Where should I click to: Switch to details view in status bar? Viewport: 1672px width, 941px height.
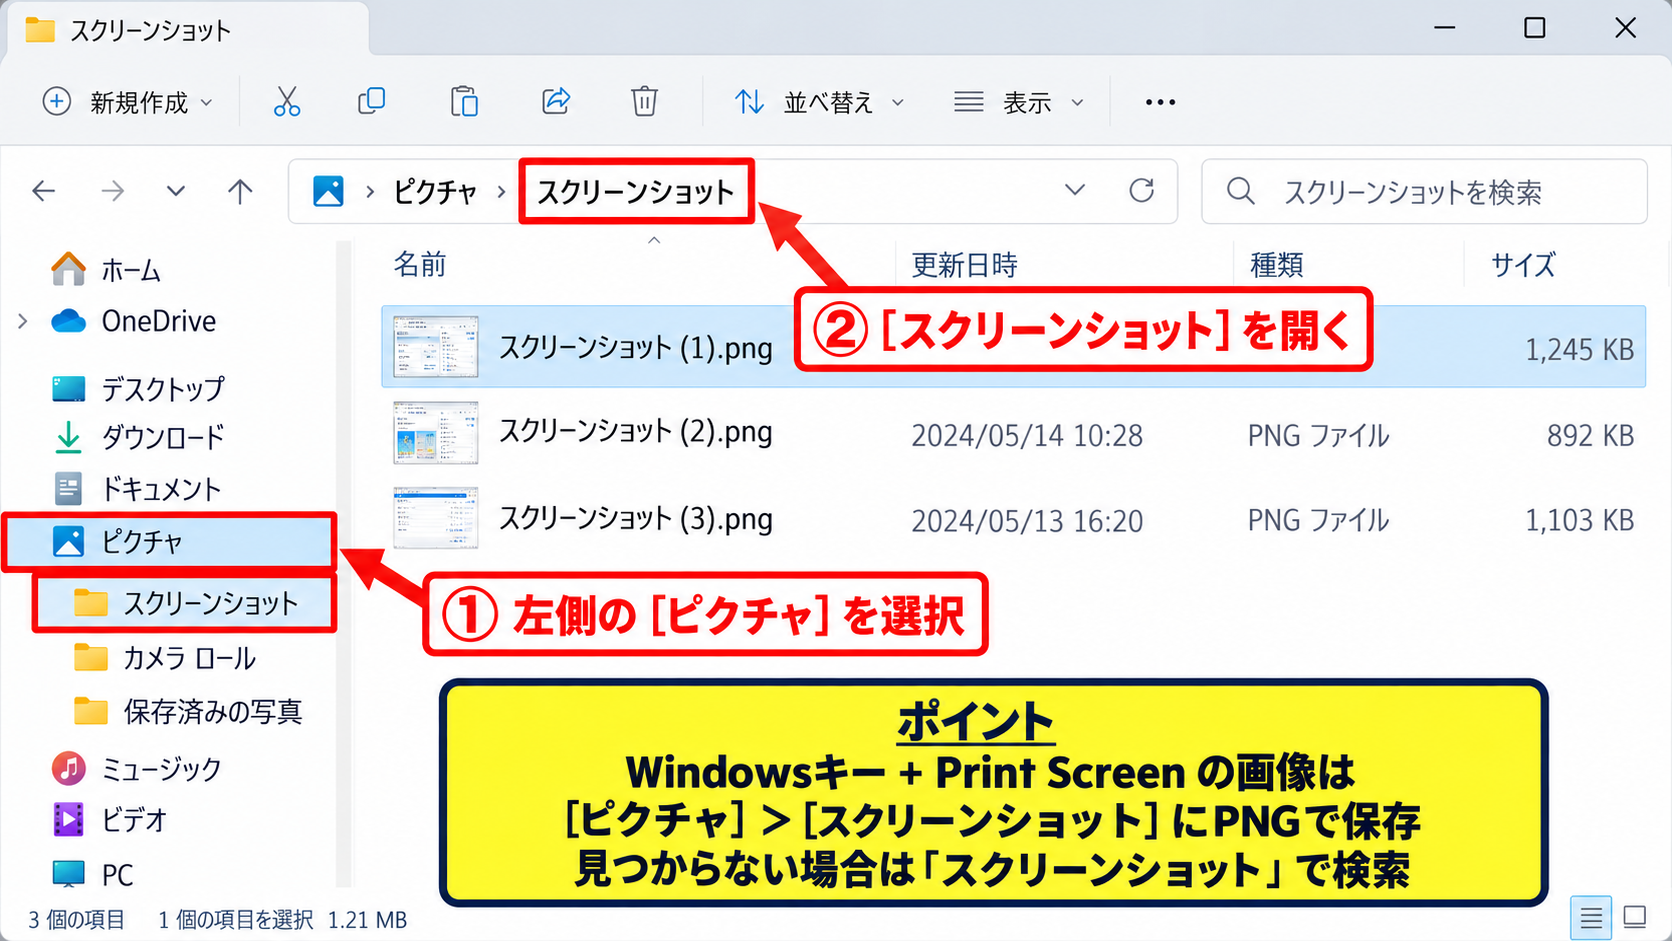1591,917
